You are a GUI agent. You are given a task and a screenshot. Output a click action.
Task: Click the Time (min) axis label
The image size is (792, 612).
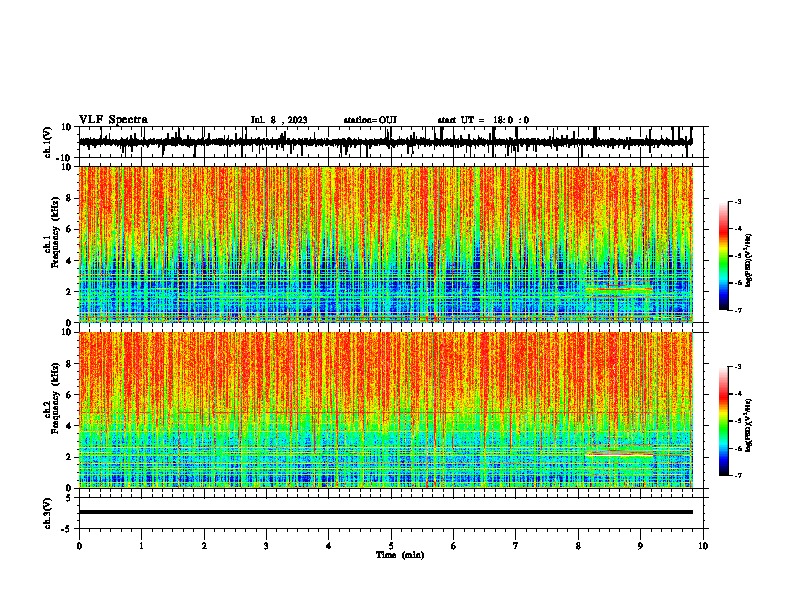[x=400, y=555]
